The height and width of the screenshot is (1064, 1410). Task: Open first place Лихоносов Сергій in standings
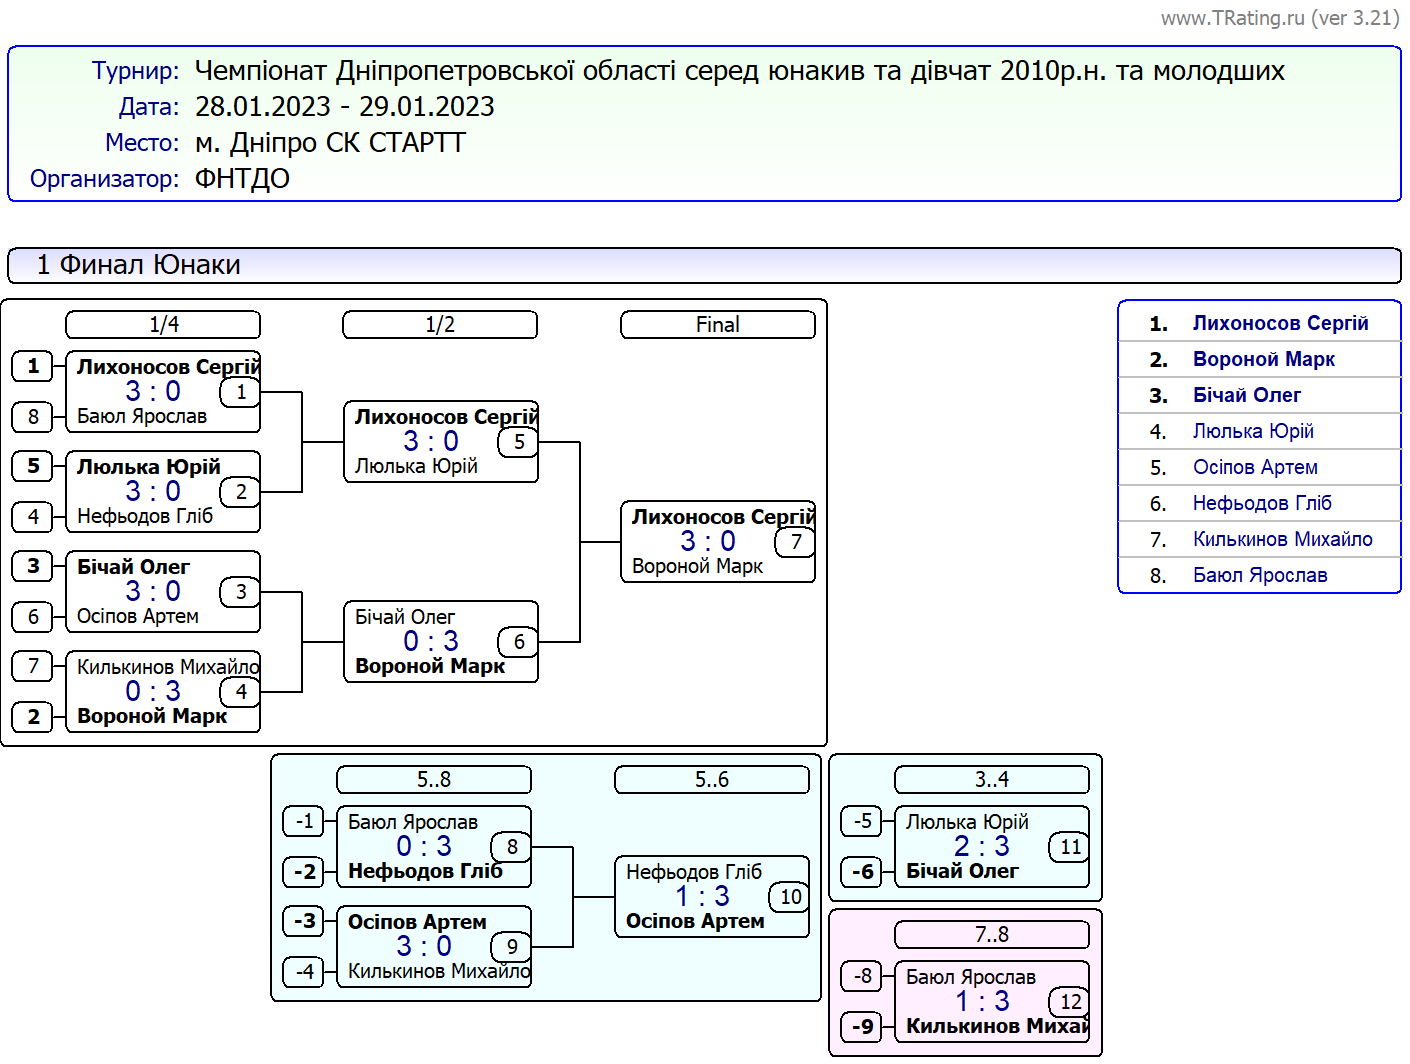(x=1280, y=323)
